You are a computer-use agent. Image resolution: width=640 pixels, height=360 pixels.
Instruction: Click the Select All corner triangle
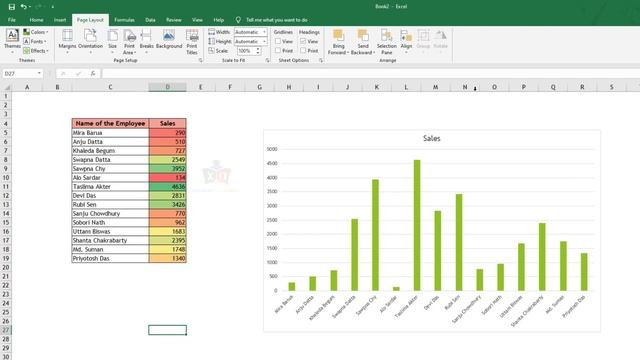(7, 87)
